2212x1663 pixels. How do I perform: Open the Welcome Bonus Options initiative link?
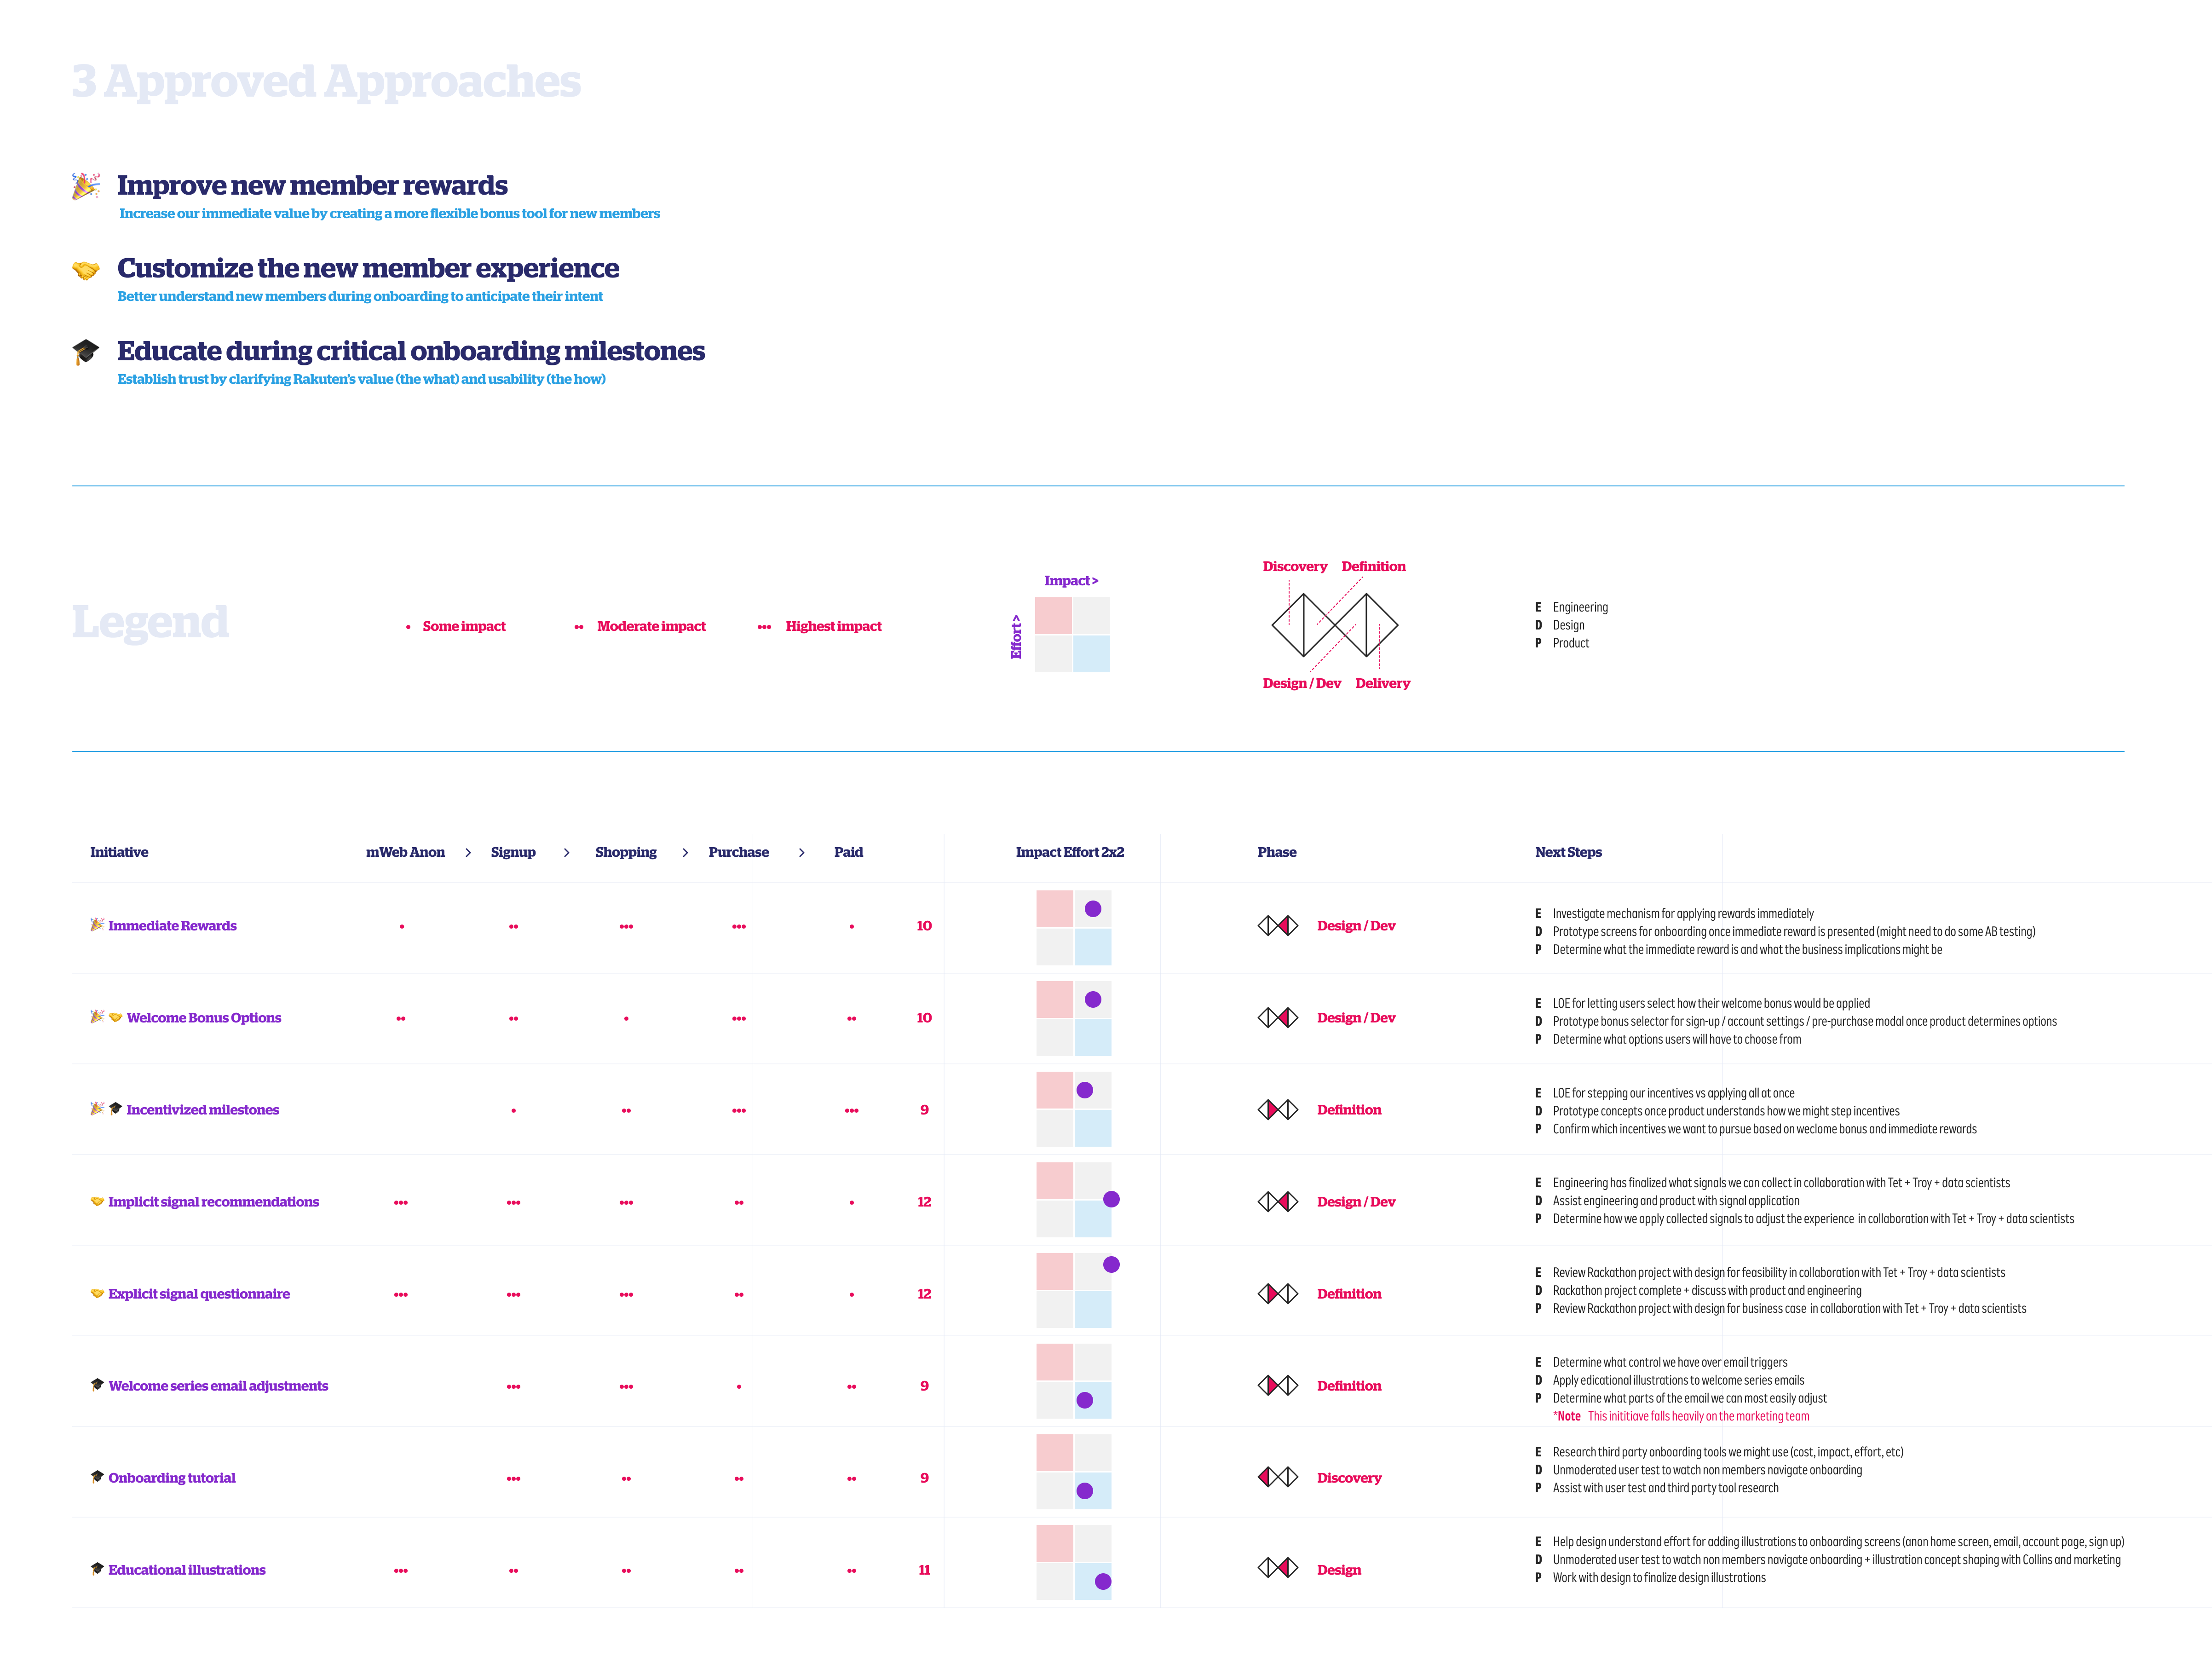coord(203,1018)
